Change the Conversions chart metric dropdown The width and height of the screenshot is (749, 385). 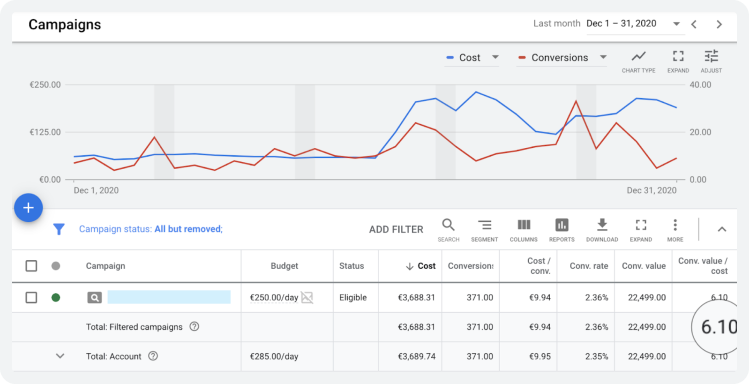[562, 58]
